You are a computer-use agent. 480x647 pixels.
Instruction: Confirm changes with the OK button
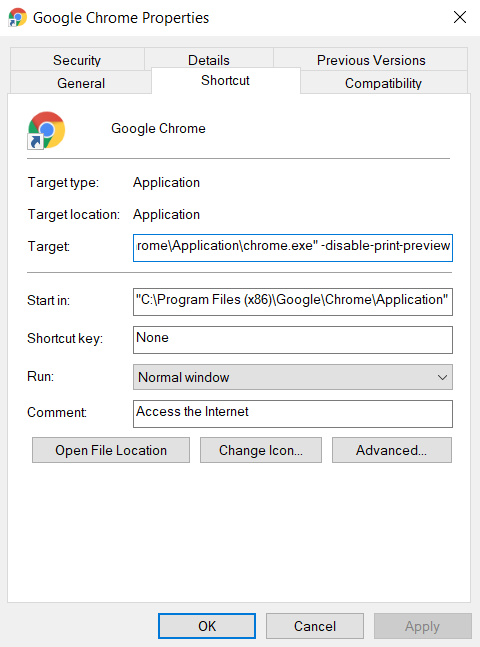[x=207, y=626]
